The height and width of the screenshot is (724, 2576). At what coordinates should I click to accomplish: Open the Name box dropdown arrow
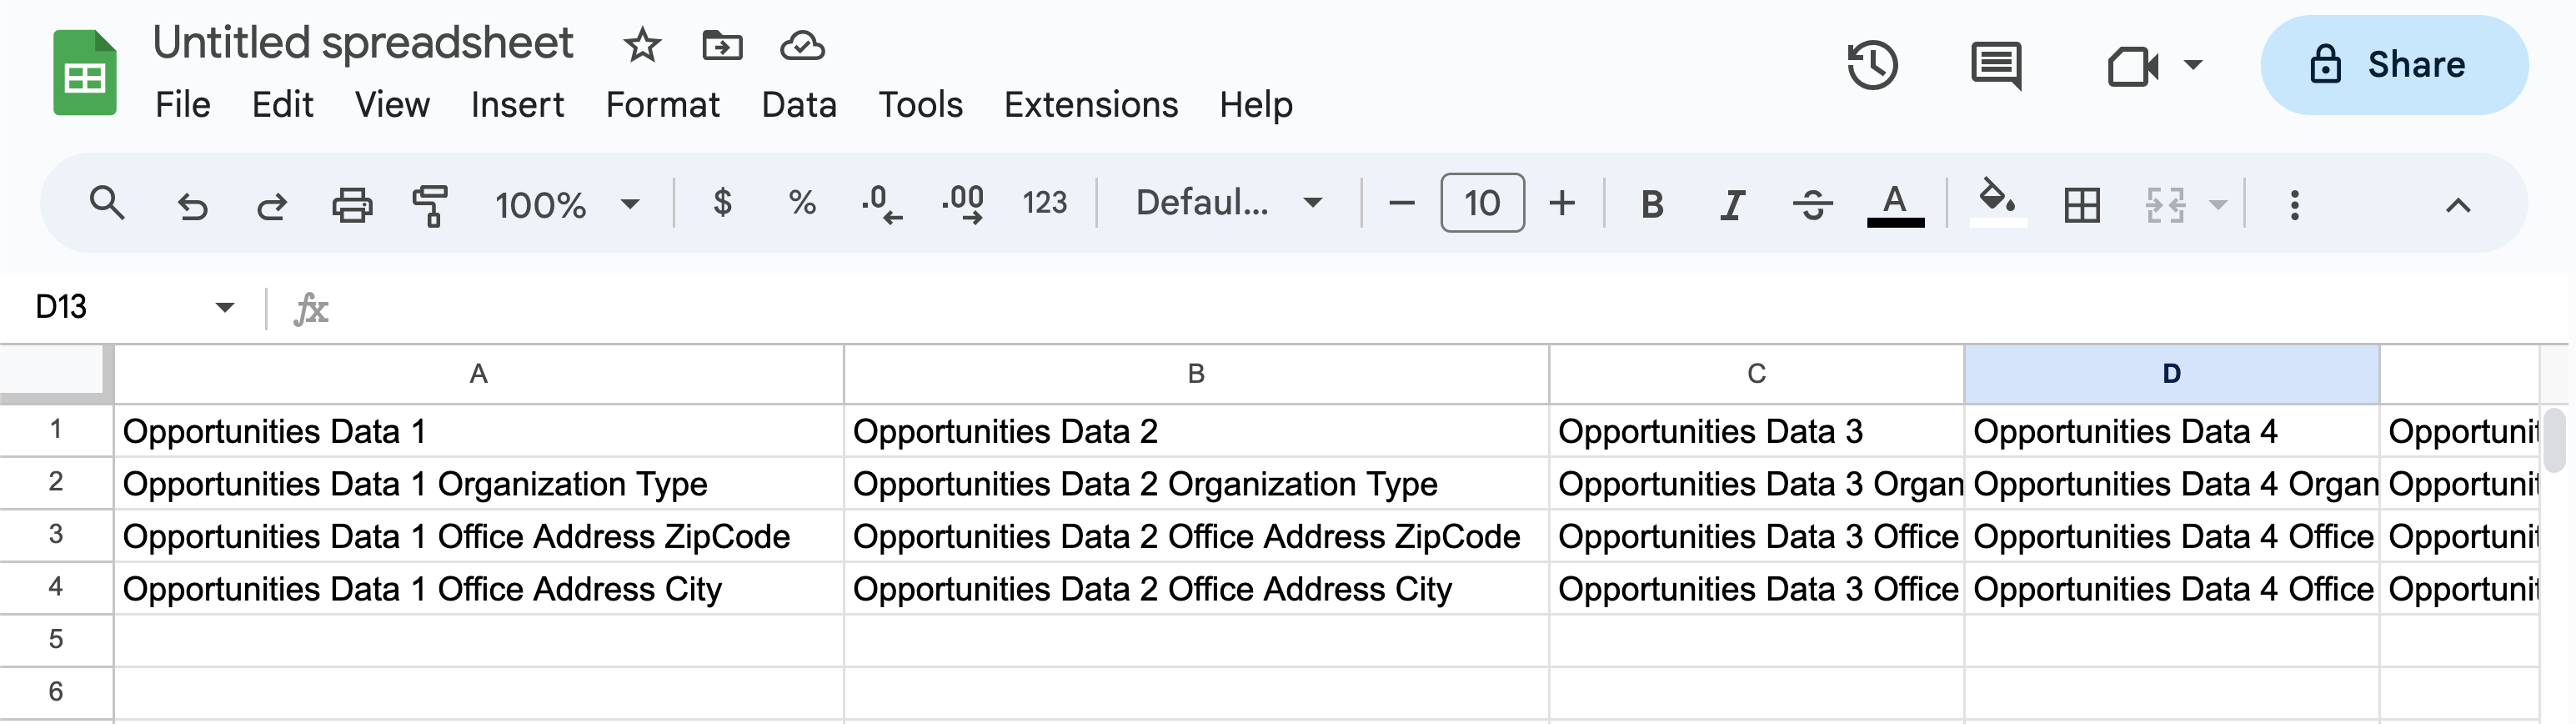[225, 307]
